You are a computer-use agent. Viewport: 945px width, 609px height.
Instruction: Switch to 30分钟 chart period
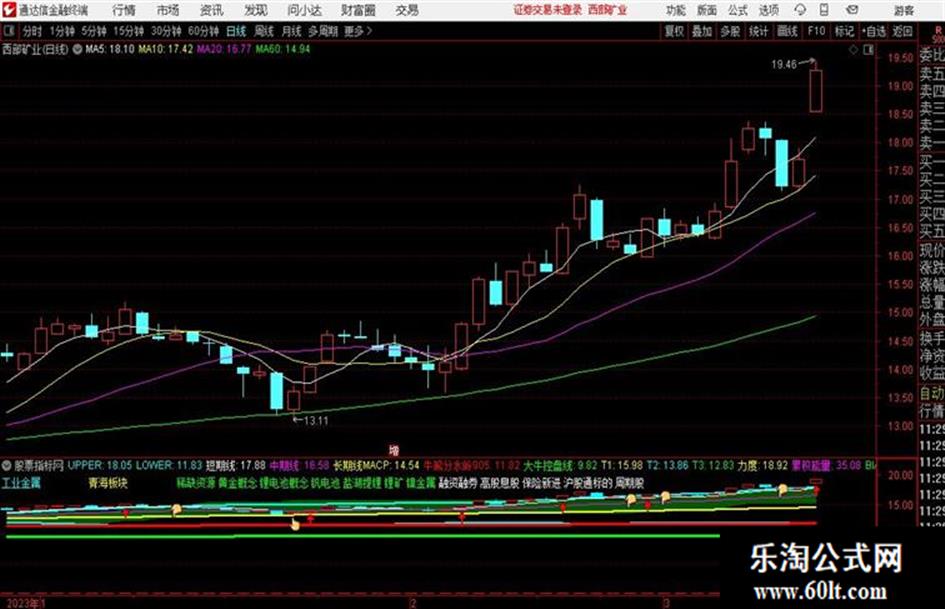click(x=166, y=31)
